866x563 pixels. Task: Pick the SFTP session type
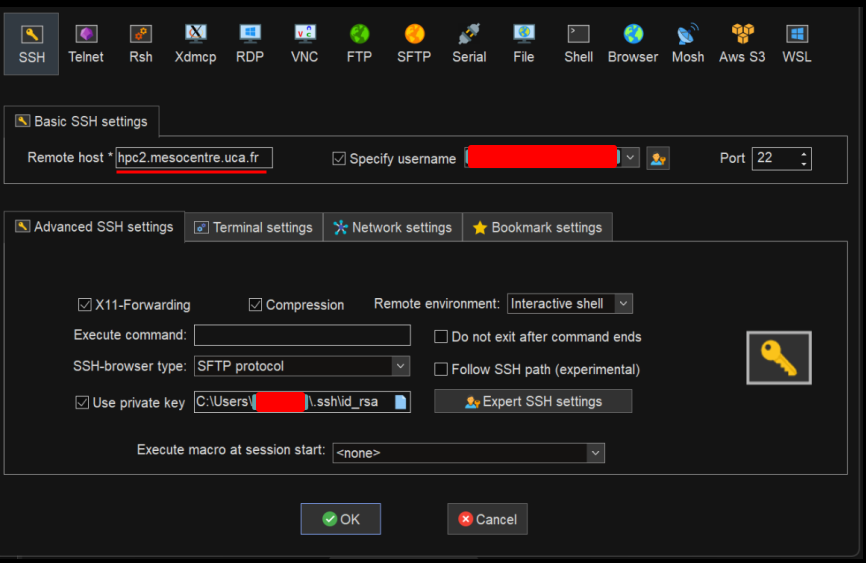click(414, 44)
